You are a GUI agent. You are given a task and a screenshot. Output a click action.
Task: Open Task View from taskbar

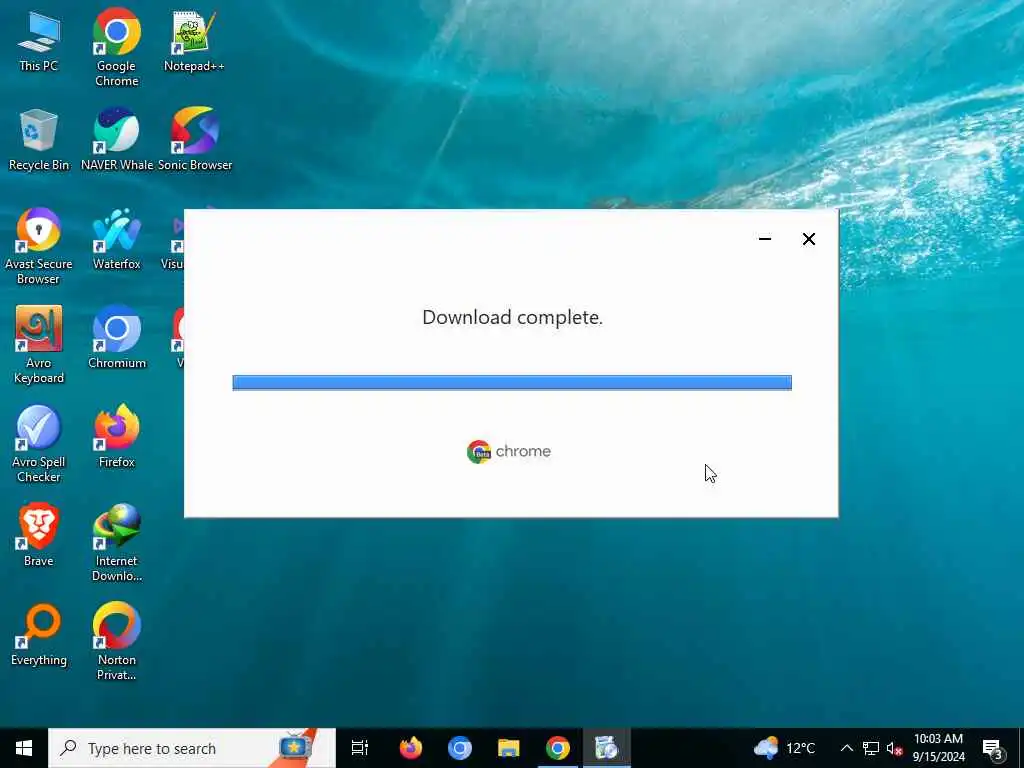(360, 748)
